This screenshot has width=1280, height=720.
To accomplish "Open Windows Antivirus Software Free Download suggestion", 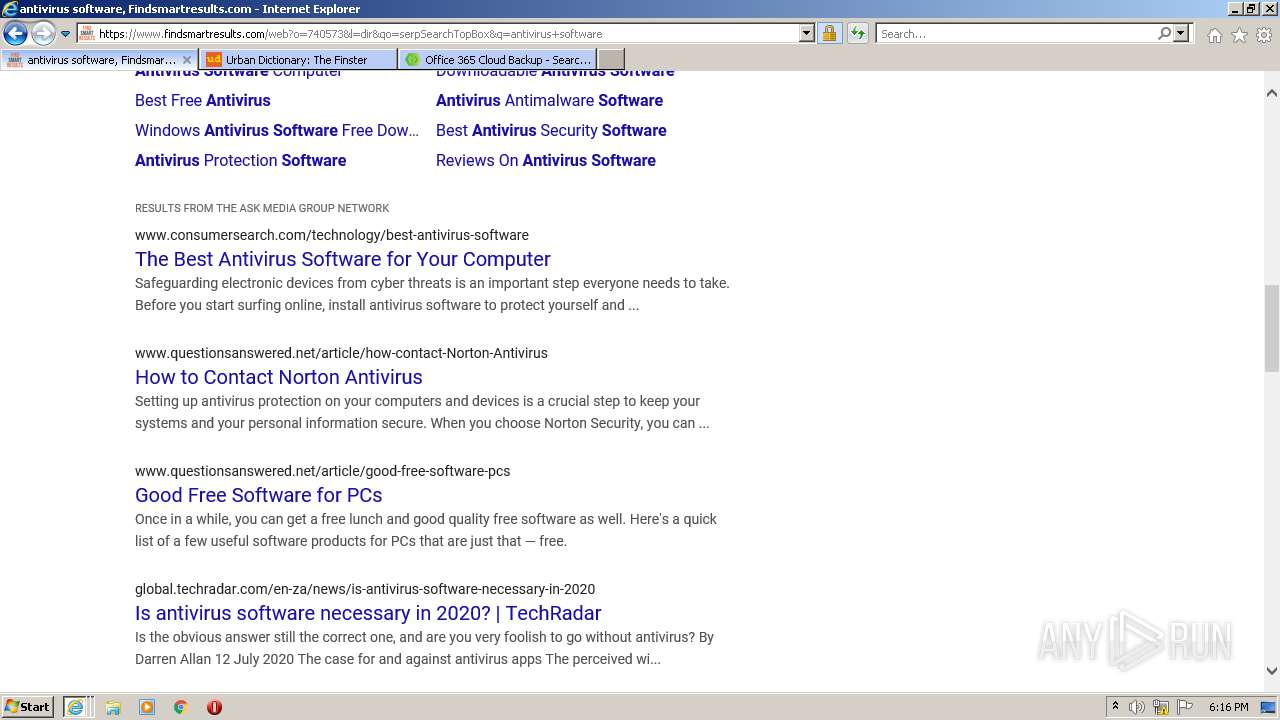I will coord(277,130).
